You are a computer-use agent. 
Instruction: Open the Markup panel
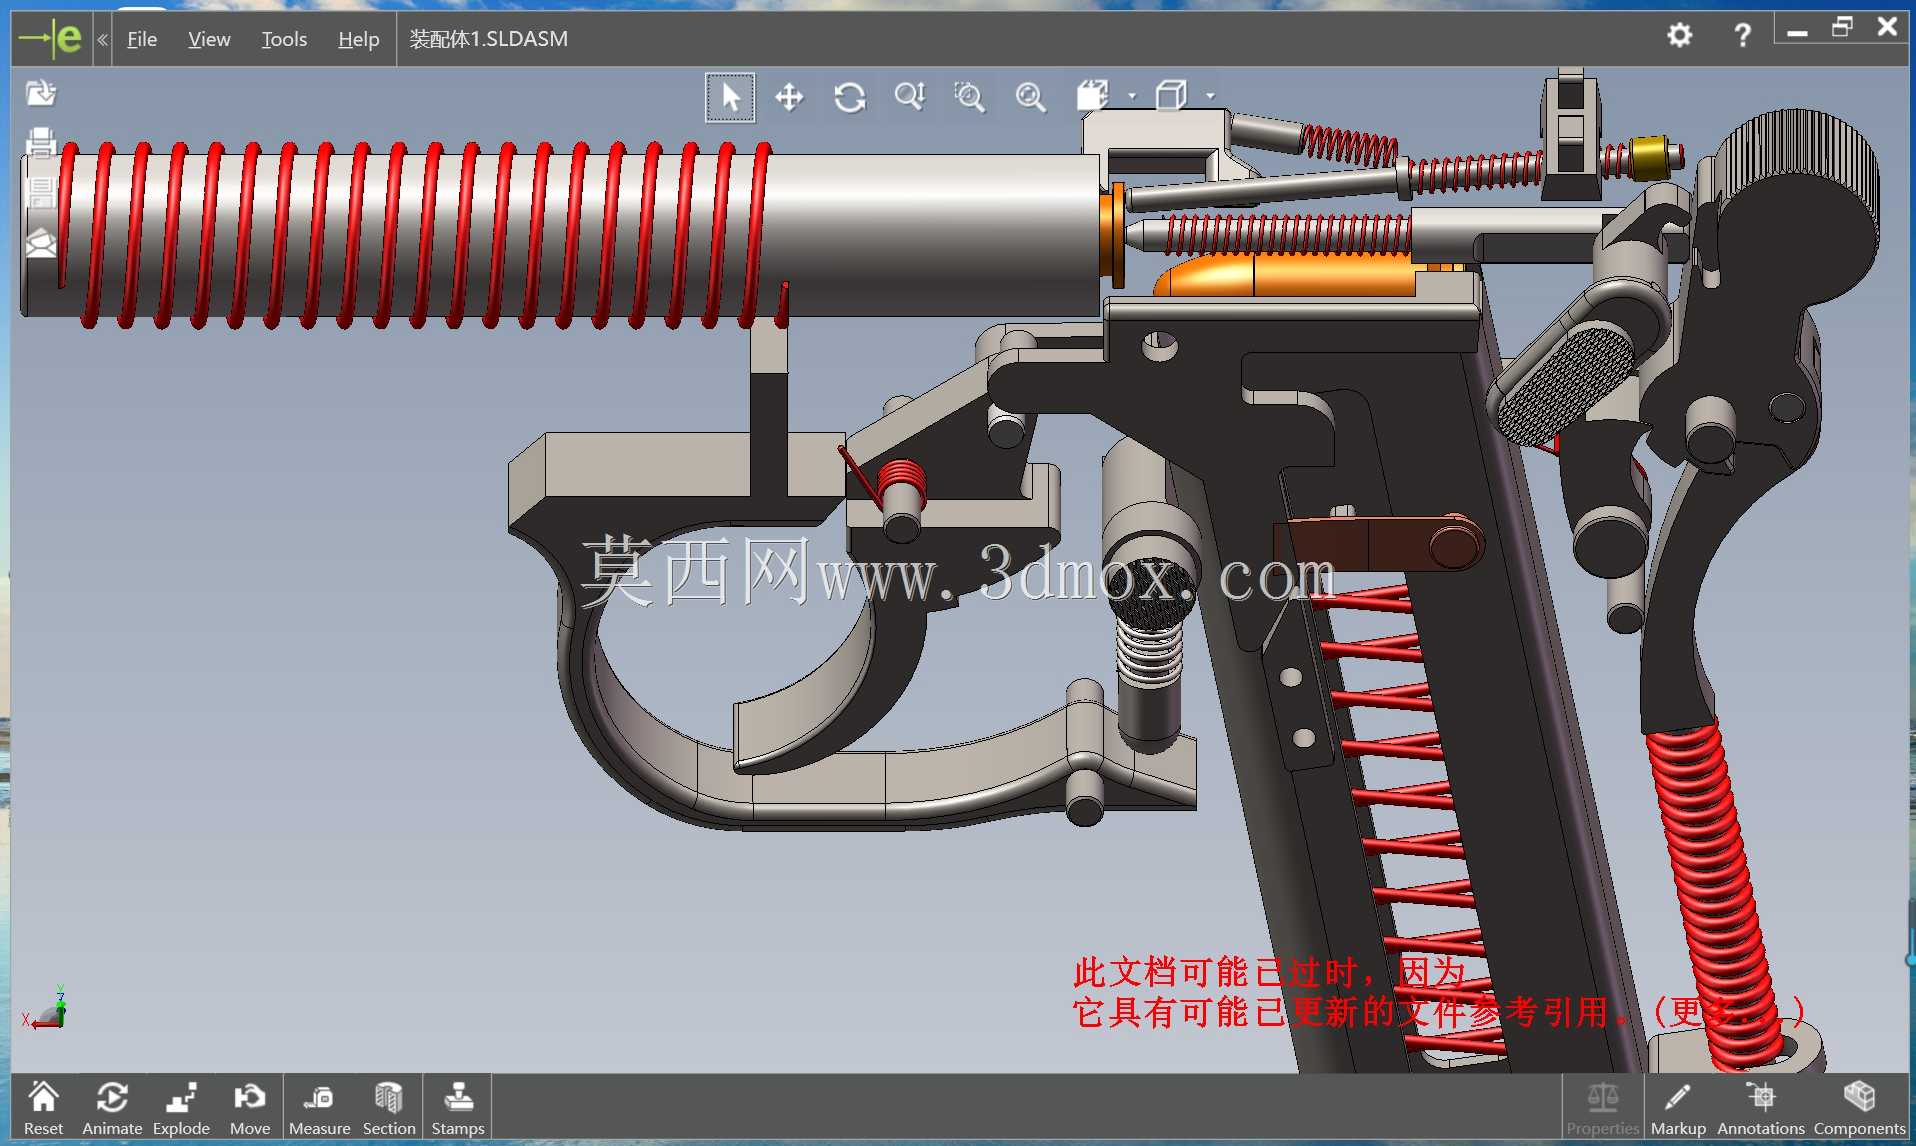tap(1678, 1107)
